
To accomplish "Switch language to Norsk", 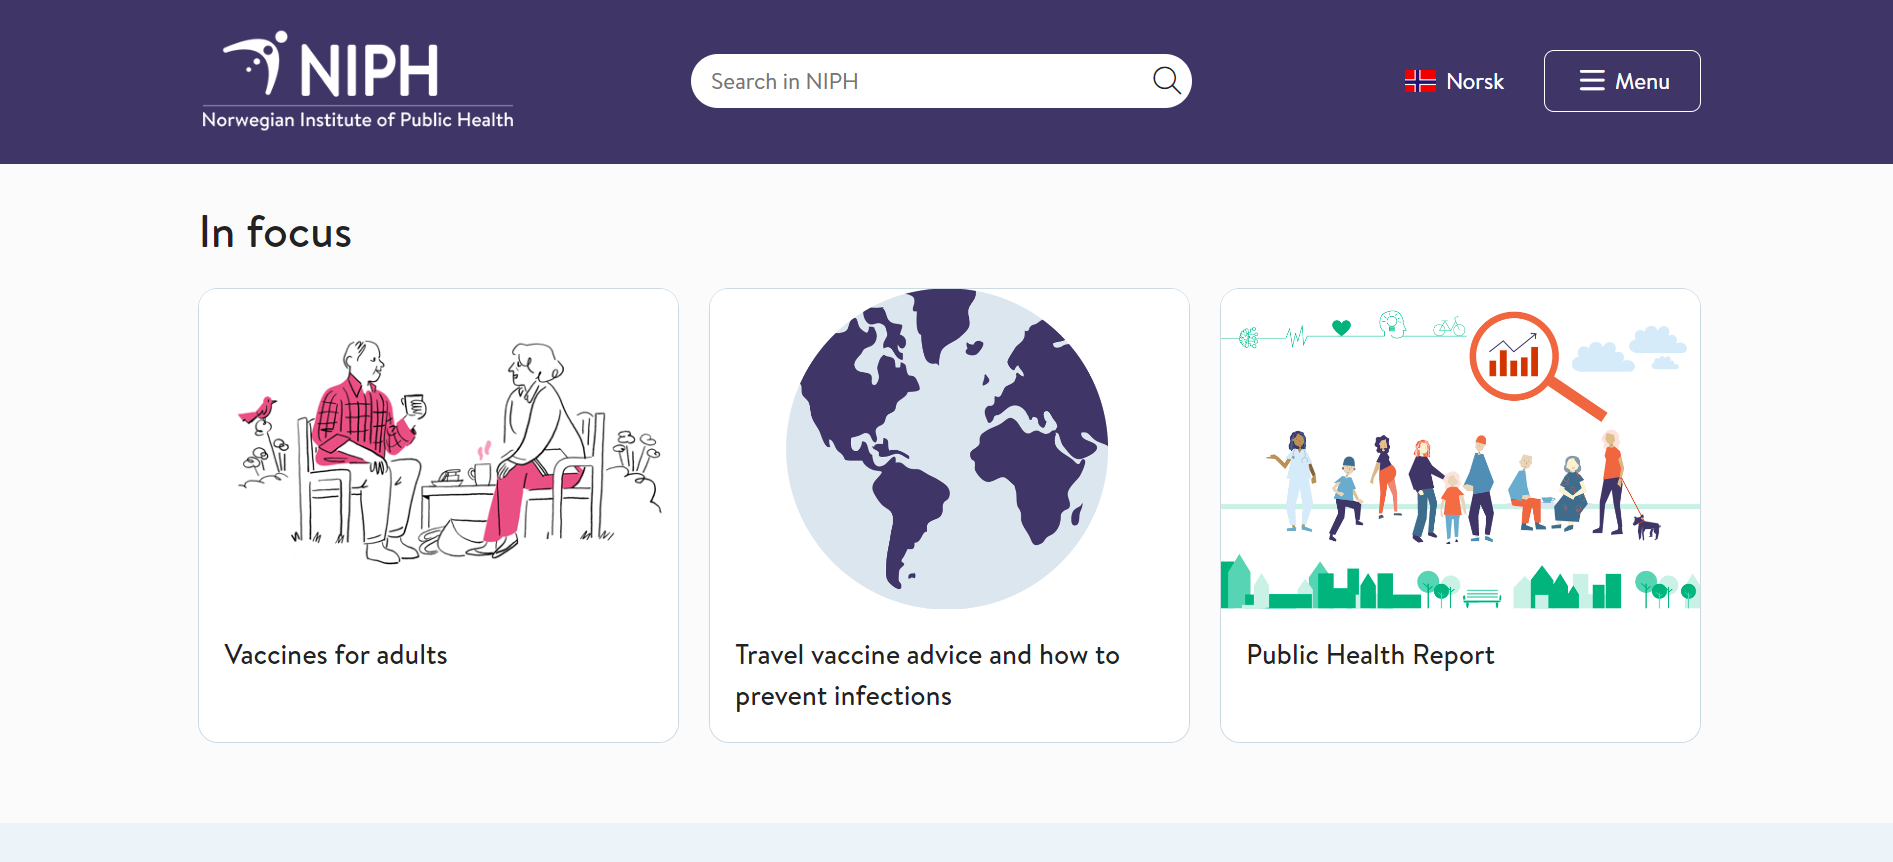I will coord(1474,81).
